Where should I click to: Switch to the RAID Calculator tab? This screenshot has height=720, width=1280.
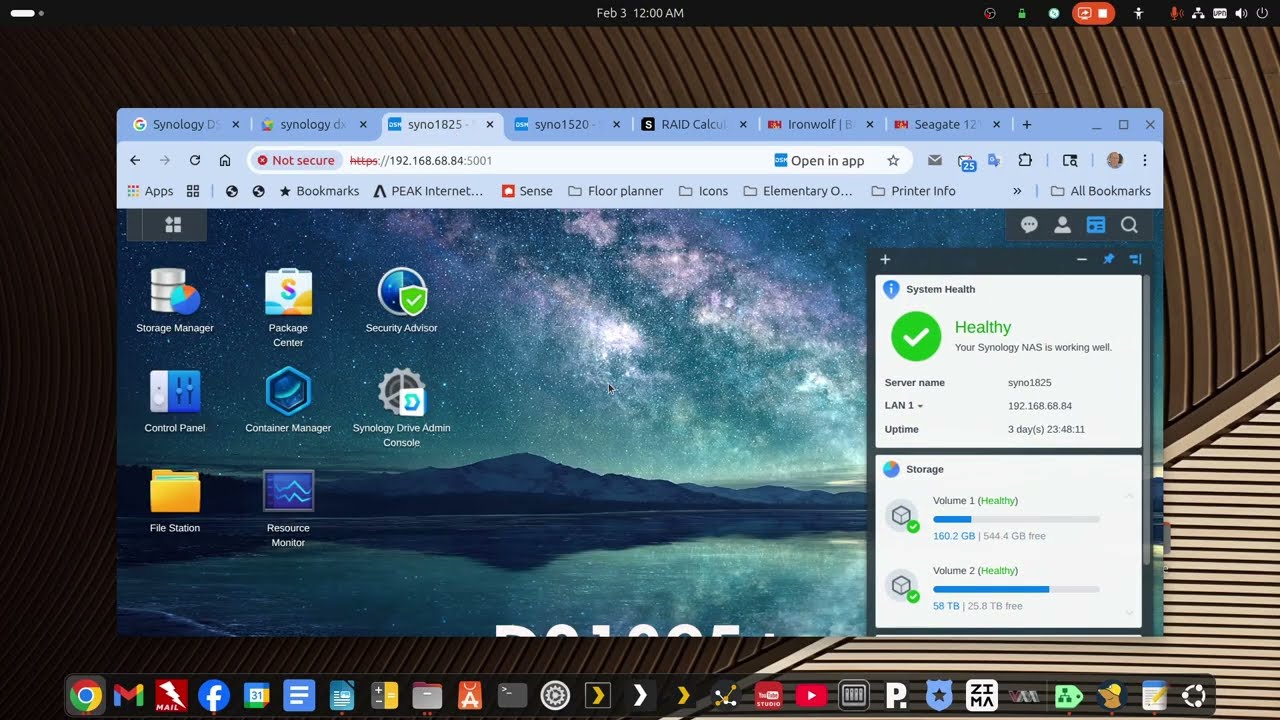point(694,125)
